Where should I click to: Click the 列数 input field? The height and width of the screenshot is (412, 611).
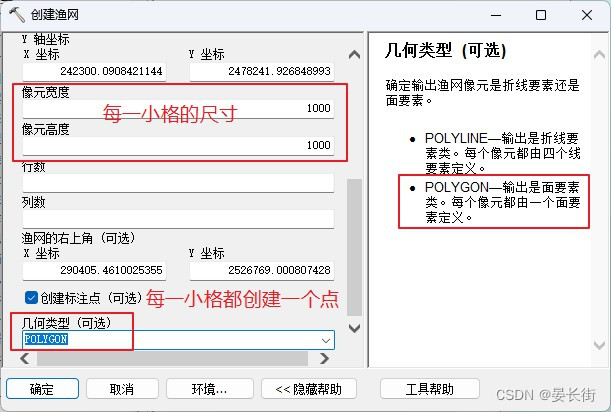pyautogui.click(x=178, y=219)
